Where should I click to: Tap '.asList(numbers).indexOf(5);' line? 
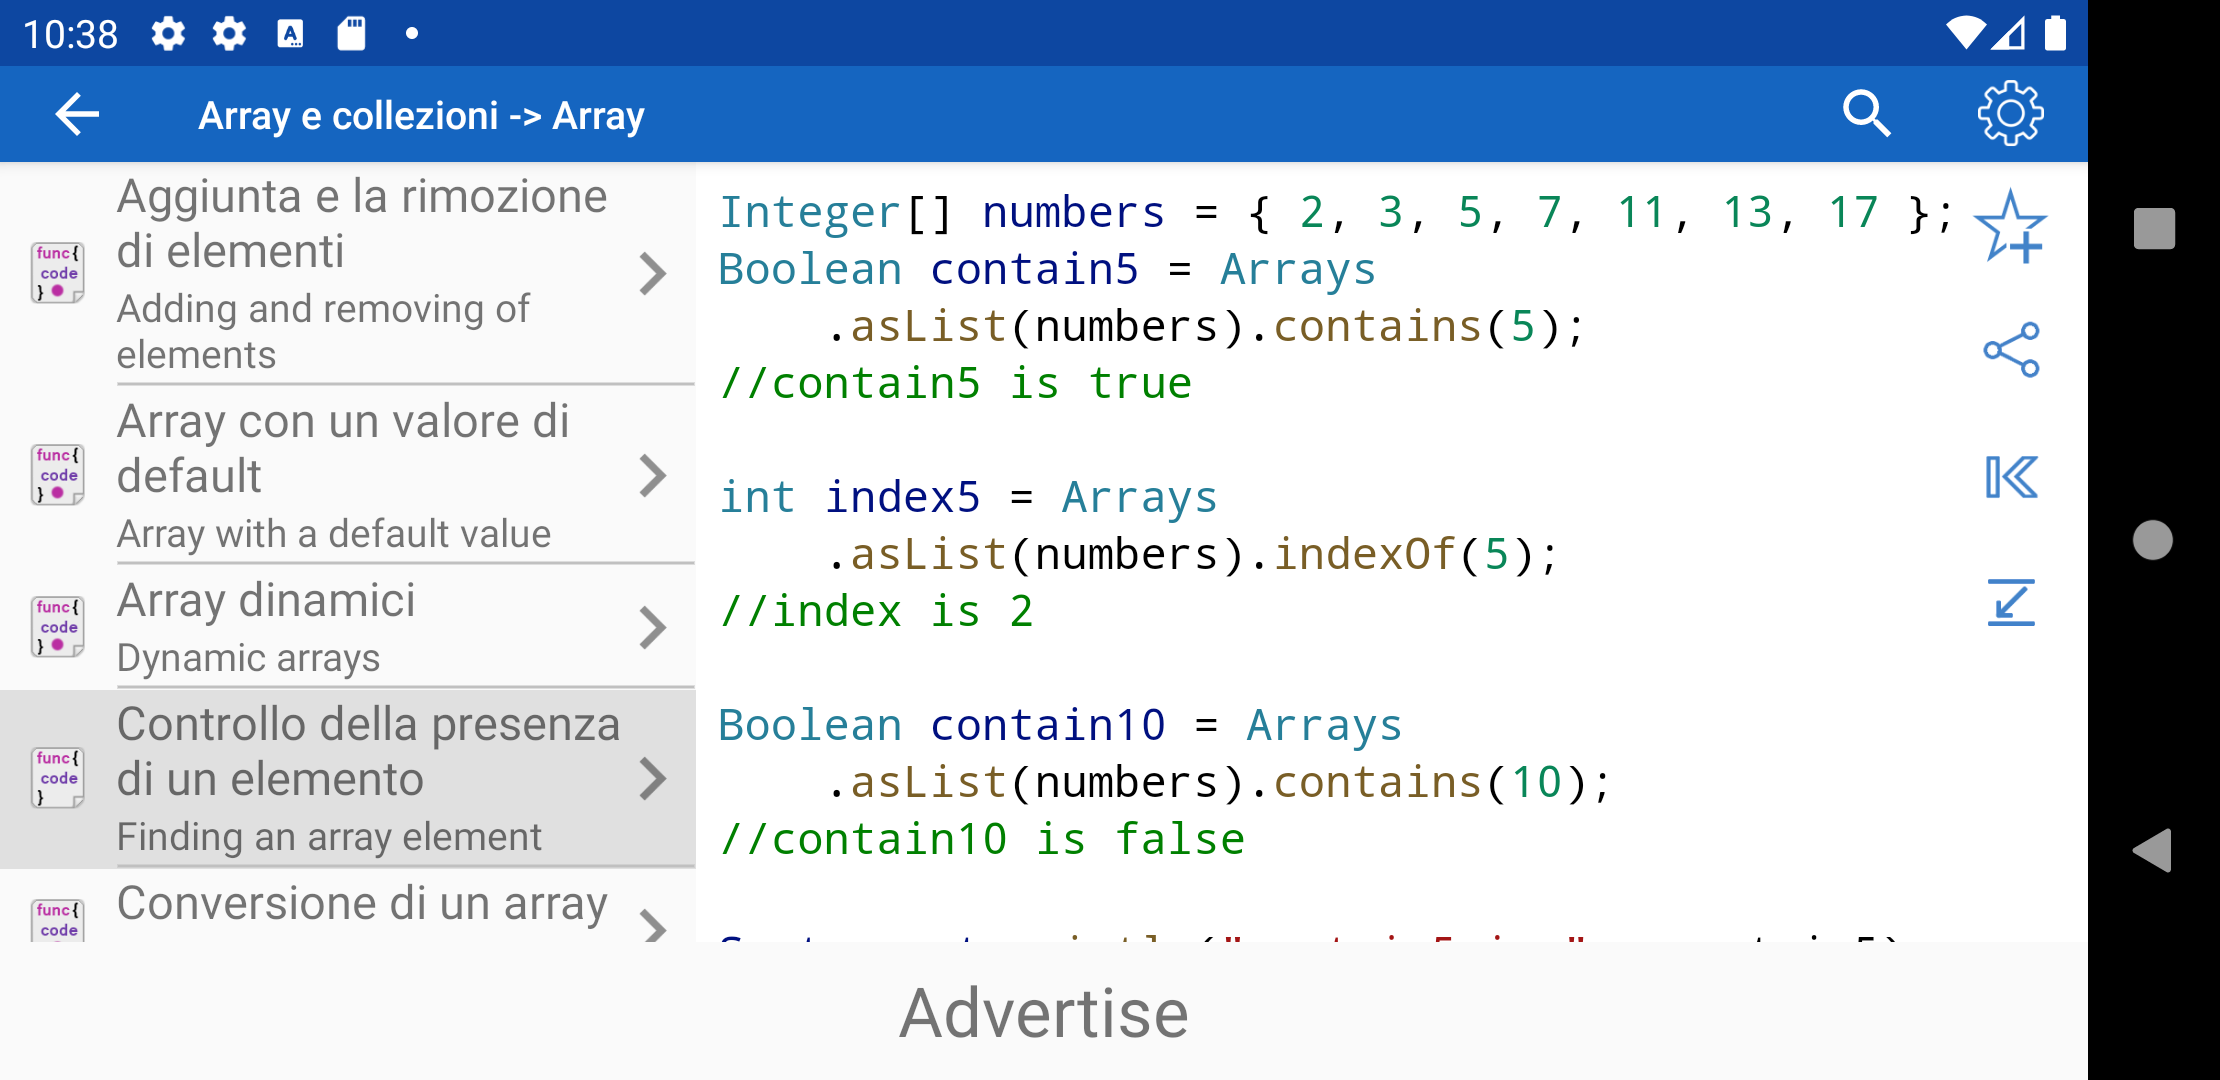coord(1192,554)
